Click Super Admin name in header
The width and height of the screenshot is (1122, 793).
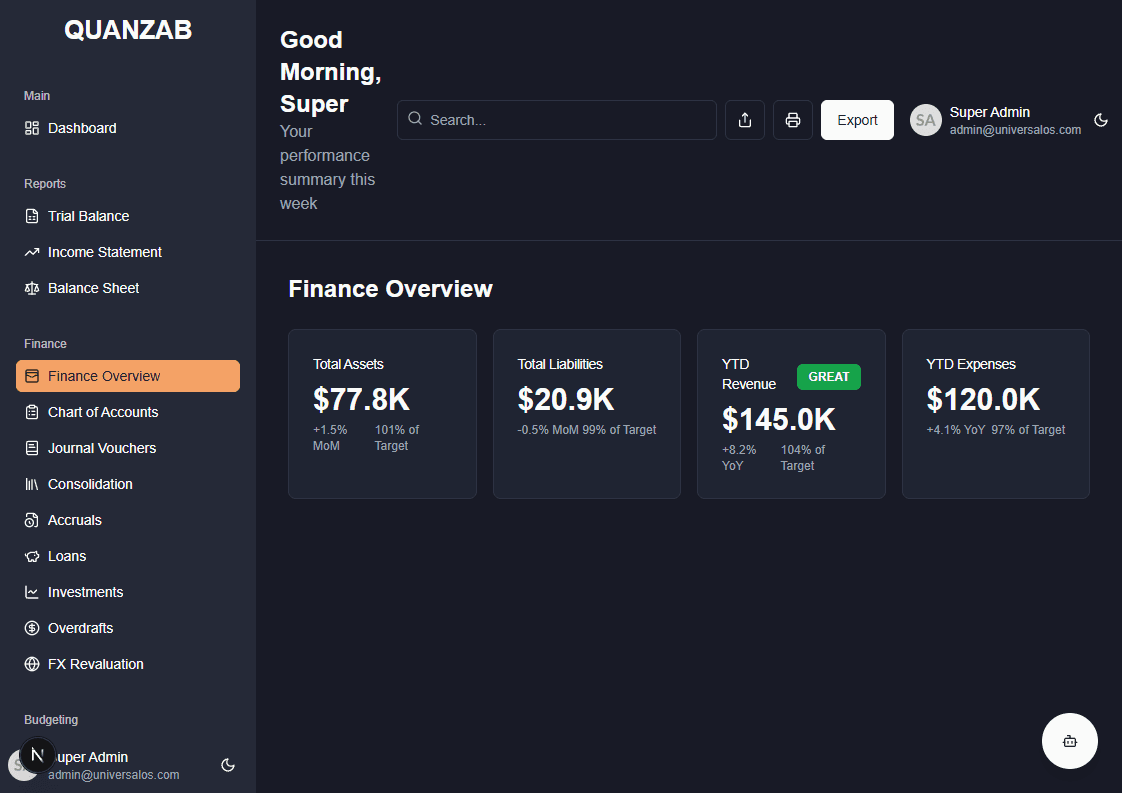(x=990, y=112)
